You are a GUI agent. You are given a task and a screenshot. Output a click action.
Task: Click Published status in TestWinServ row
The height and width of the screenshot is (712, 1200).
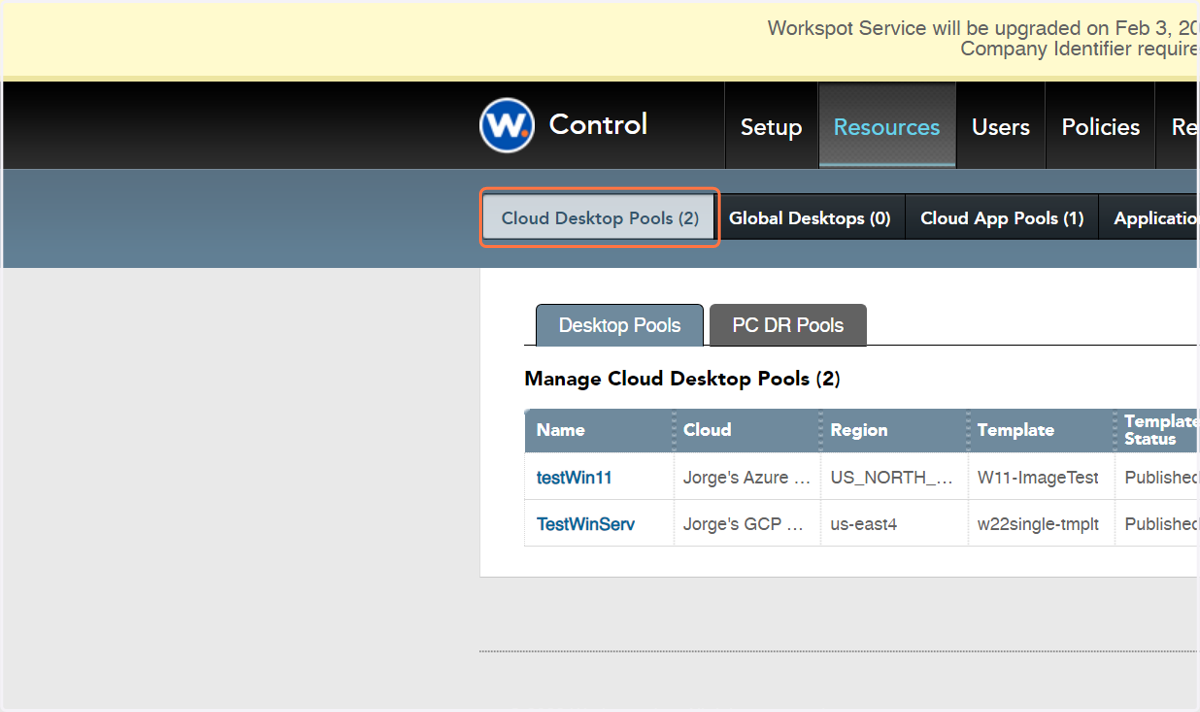1158,524
